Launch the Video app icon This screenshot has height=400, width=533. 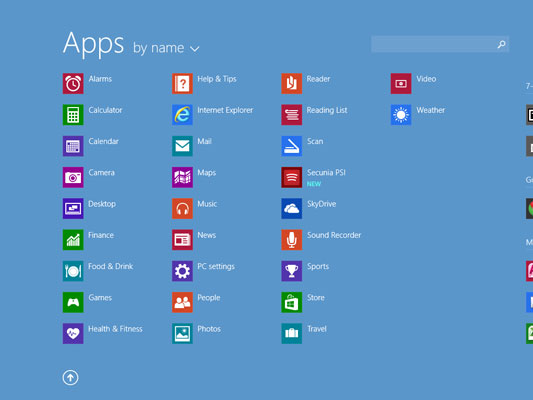[x=401, y=83]
